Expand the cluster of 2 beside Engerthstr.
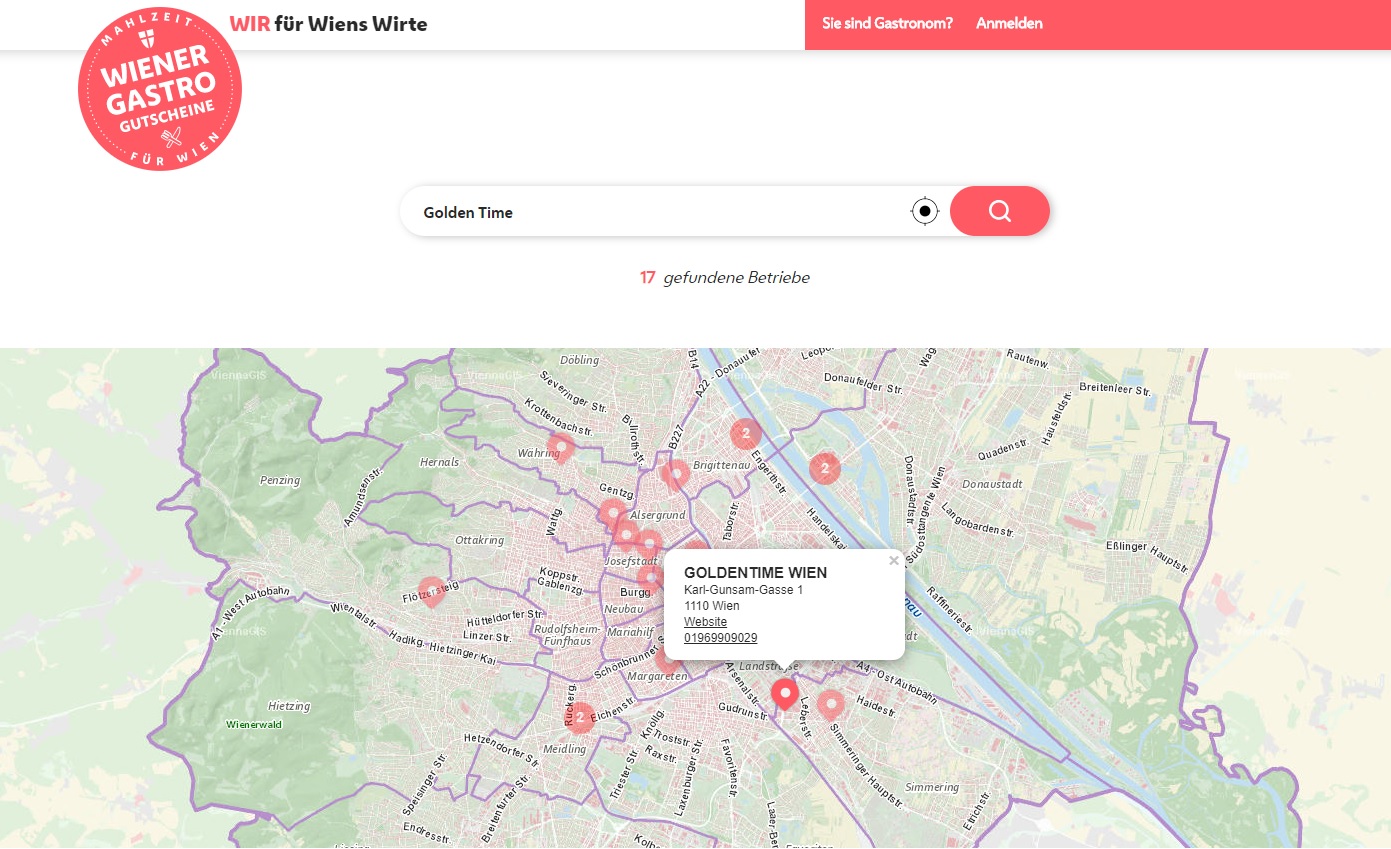This screenshot has height=849, width=1391. click(x=746, y=433)
